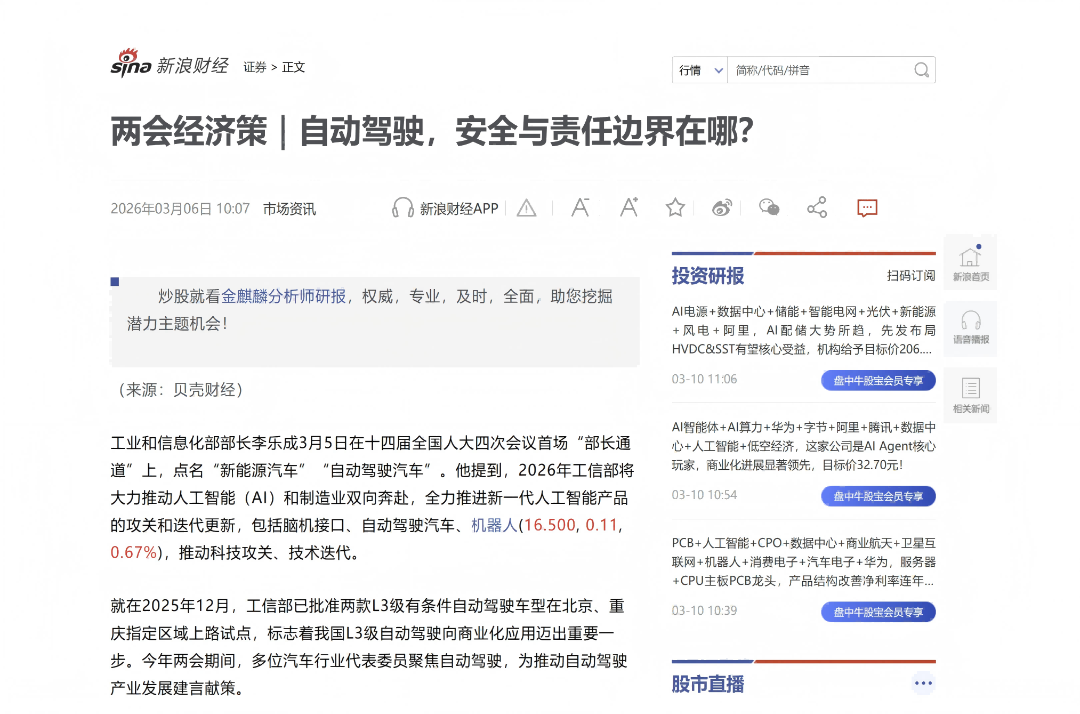Screen dimensions: 1080x714
Task: Click the 新浪财经APP text link
Action: point(459,209)
